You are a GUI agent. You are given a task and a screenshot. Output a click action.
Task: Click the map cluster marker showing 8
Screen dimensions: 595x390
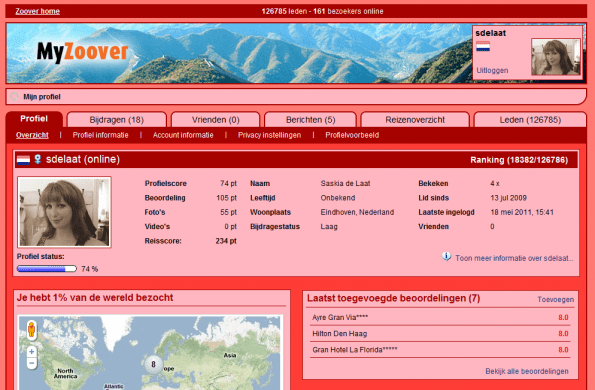click(x=154, y=364)
